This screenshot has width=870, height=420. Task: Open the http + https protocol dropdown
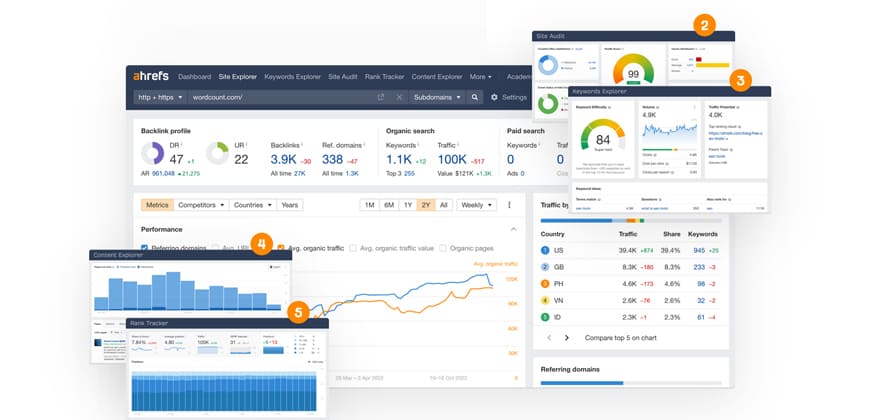[x=160, y=97]
